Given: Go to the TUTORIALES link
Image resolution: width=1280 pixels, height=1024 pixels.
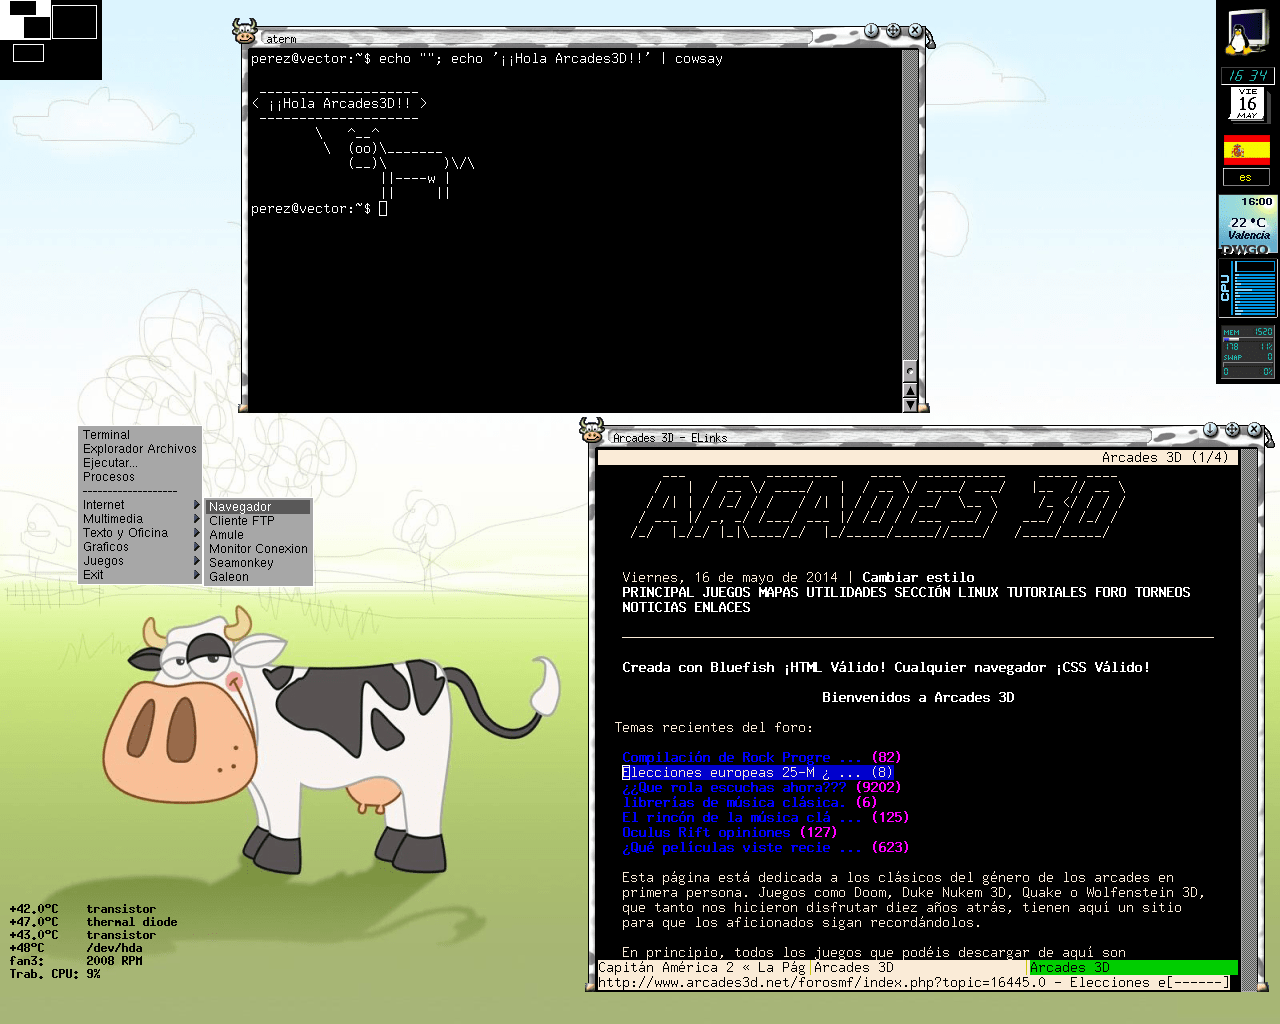Looking at the screenshot, I should [x=1046, y=593].
